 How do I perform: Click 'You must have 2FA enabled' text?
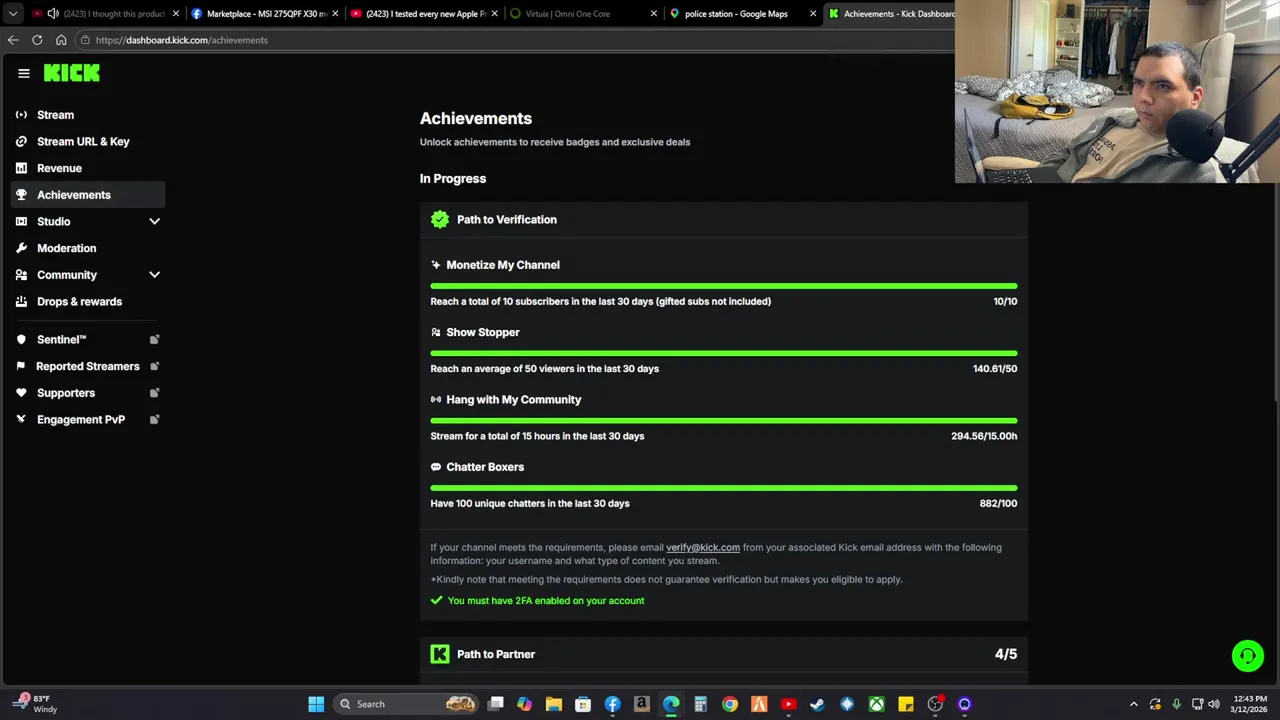[x=546, y=600]
